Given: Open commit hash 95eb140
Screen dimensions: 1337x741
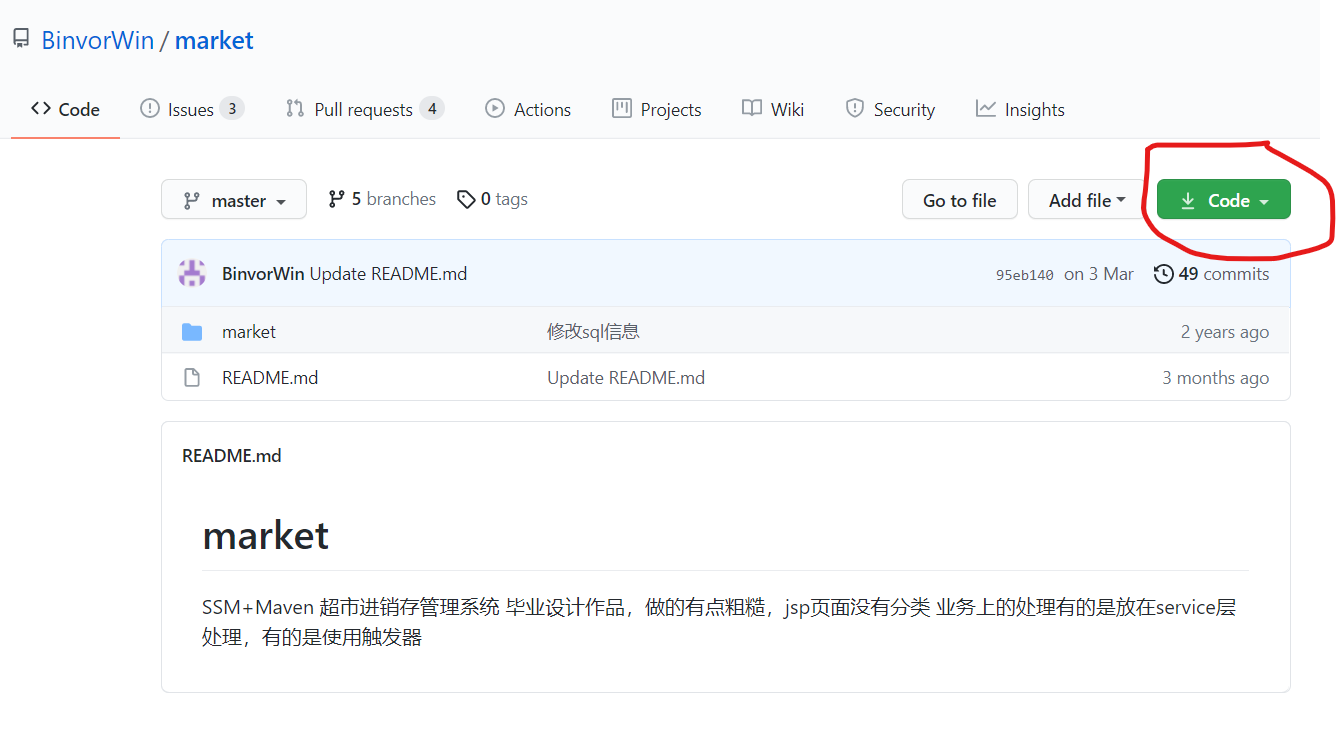Looking at the screenshot, I should [1024, 275].
